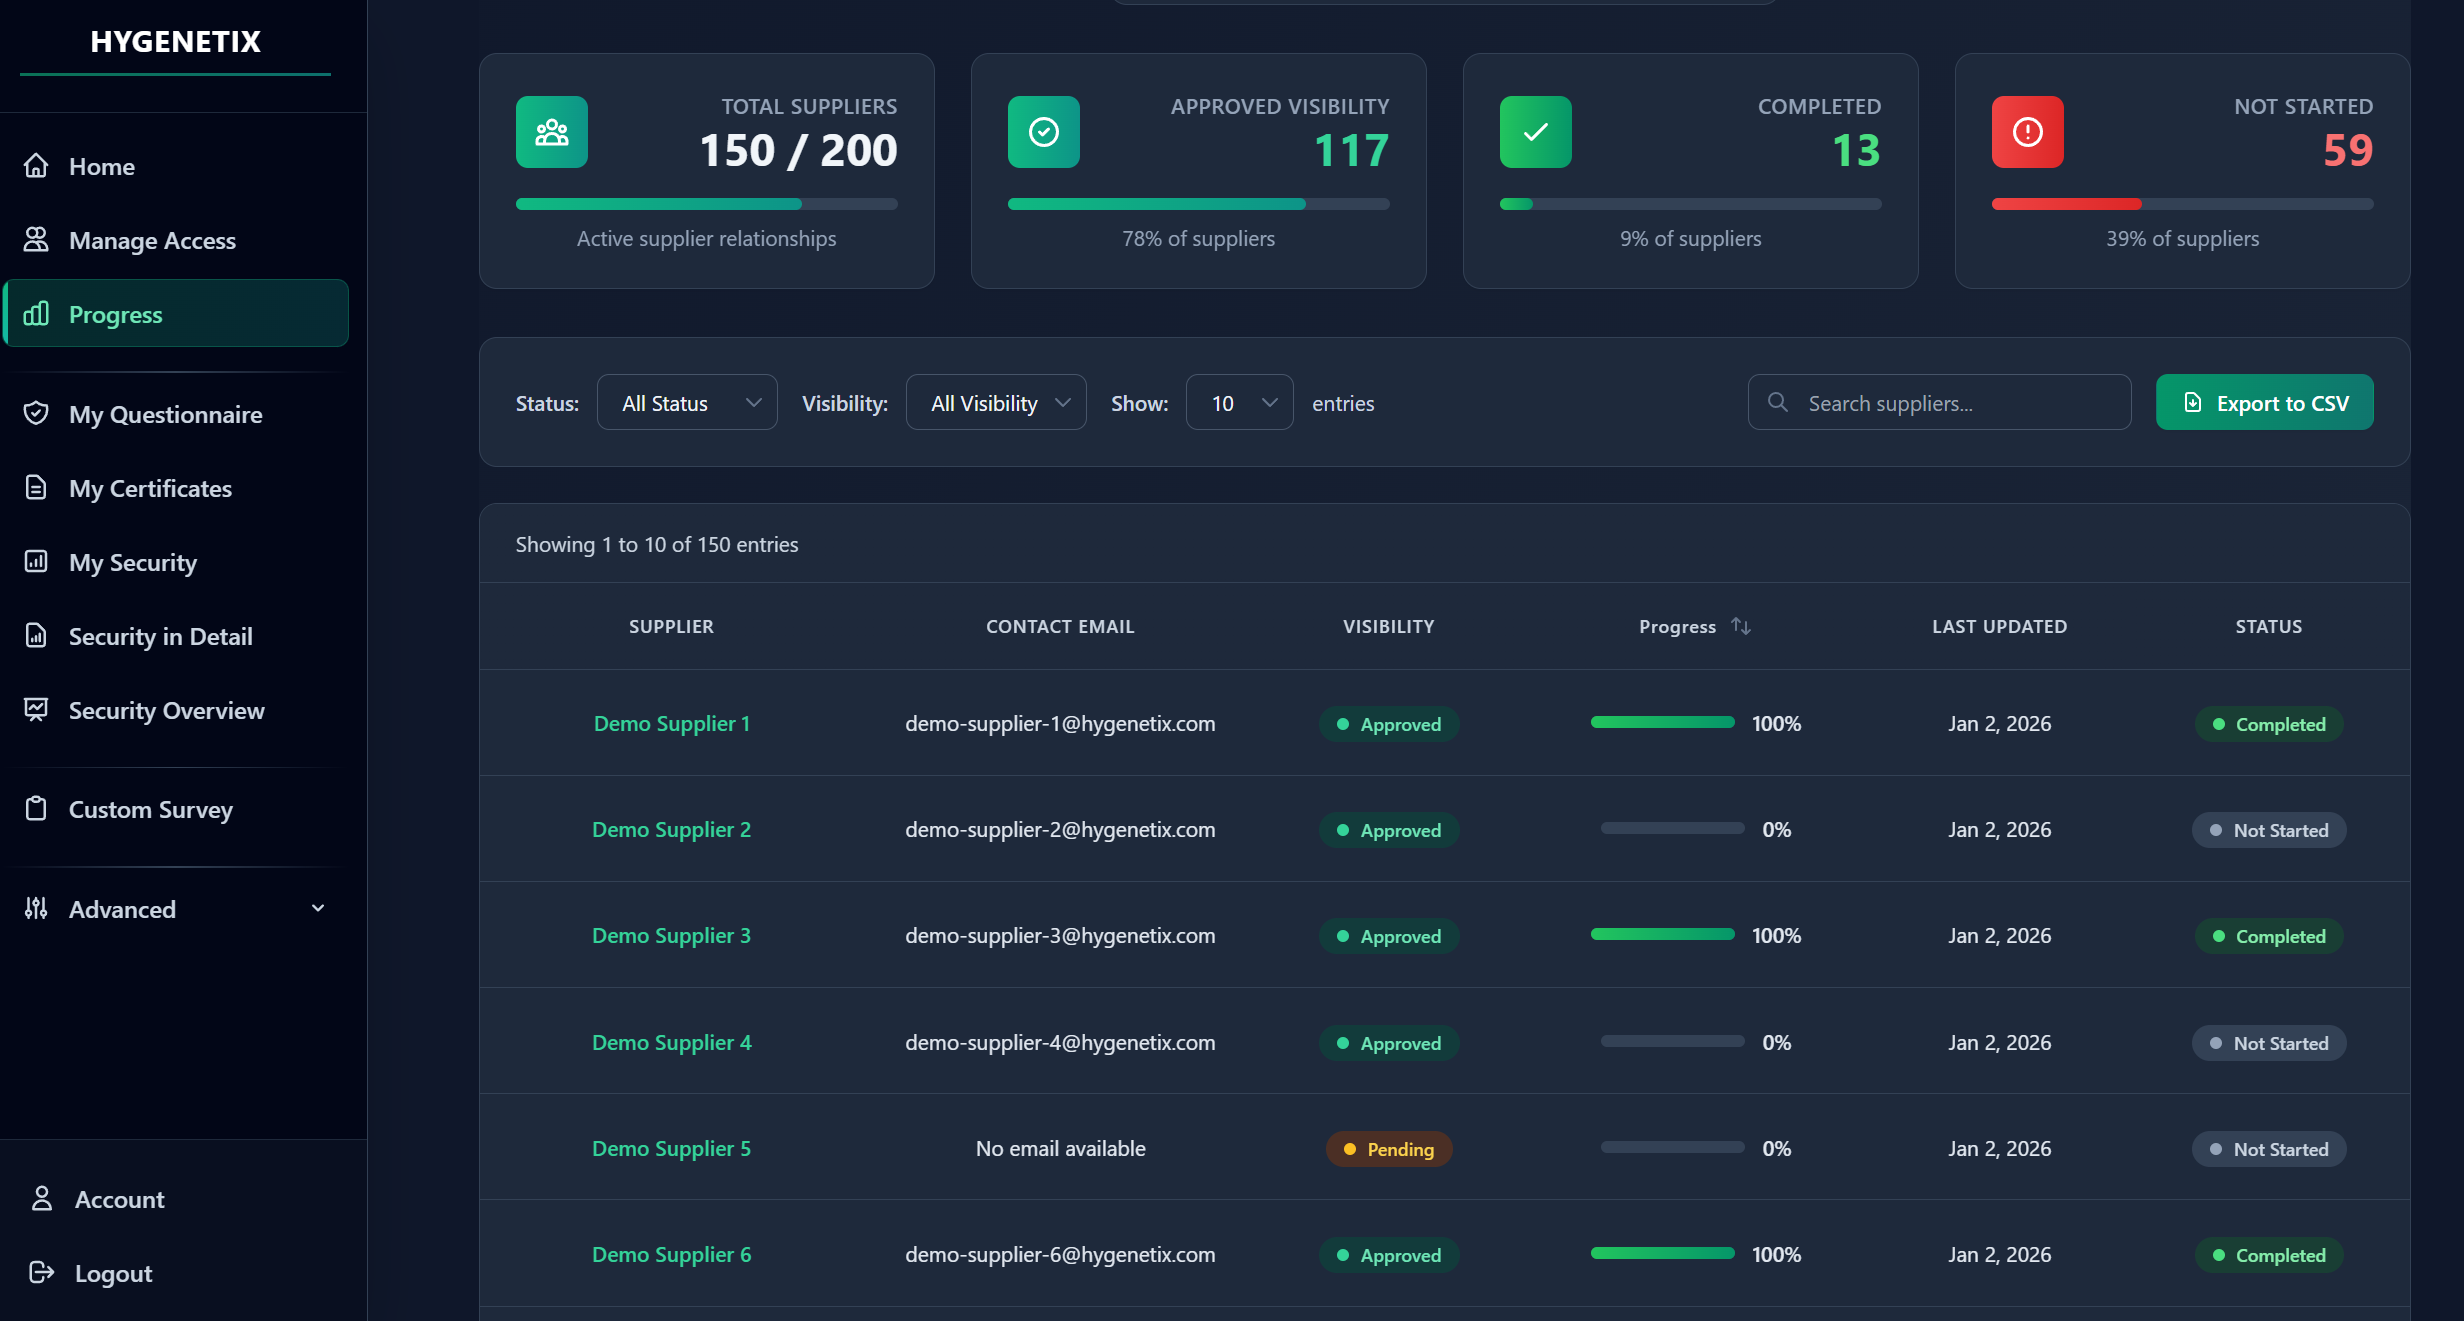
Task: Click the Security Overview image icon
Action: pyautogui.click(x=36, y=710)
